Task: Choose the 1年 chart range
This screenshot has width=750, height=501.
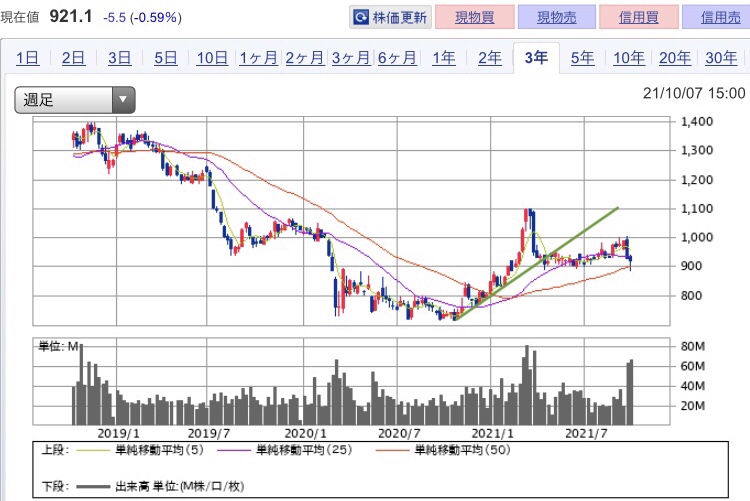Action: (x=444, y=58)
